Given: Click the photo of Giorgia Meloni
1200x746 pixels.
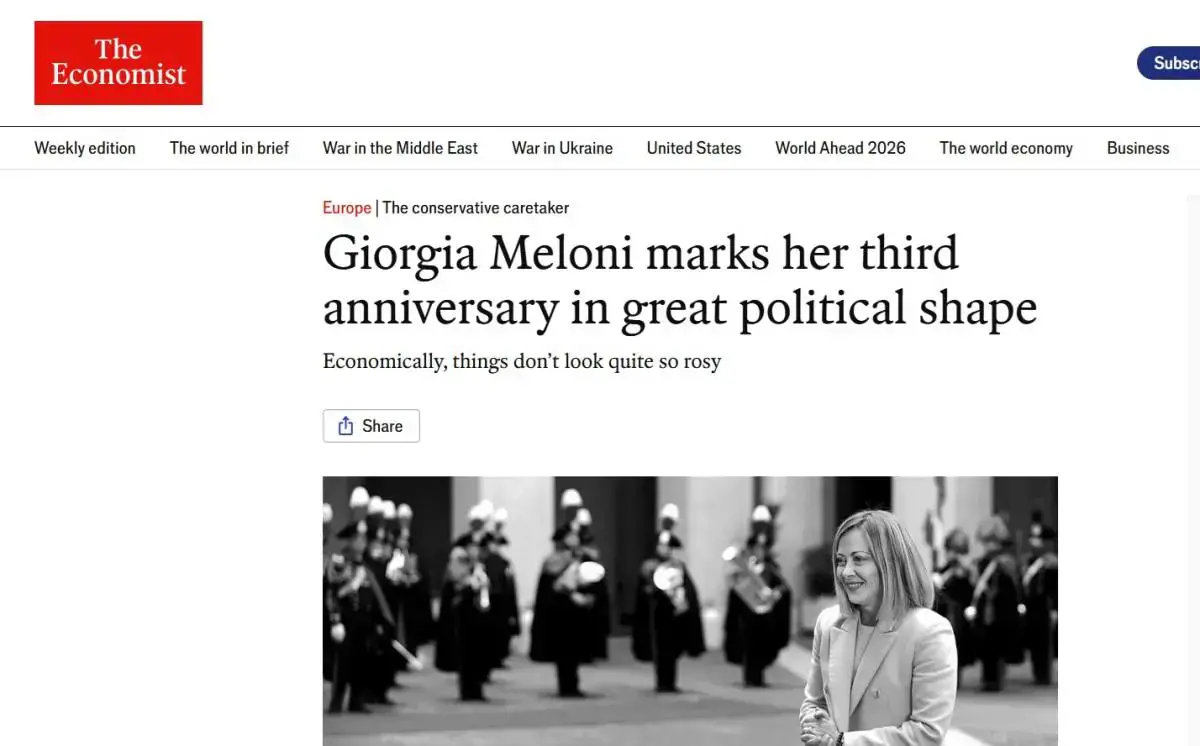Looking at the screenshot, I should click(x=690, y=610).
